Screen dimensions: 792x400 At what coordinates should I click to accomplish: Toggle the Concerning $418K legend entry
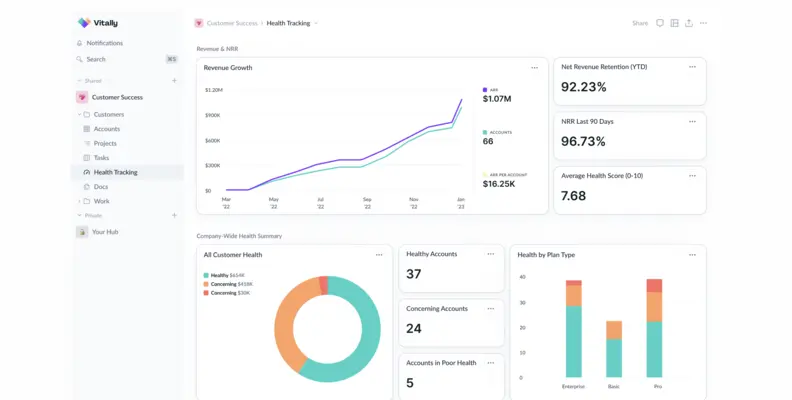[228, 284]
